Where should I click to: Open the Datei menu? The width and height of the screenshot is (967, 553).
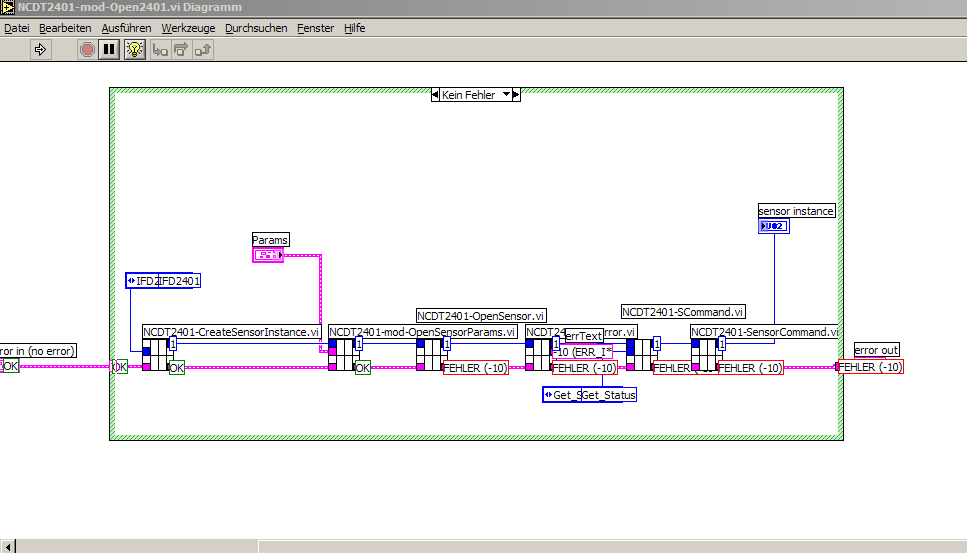pos(17,28)
